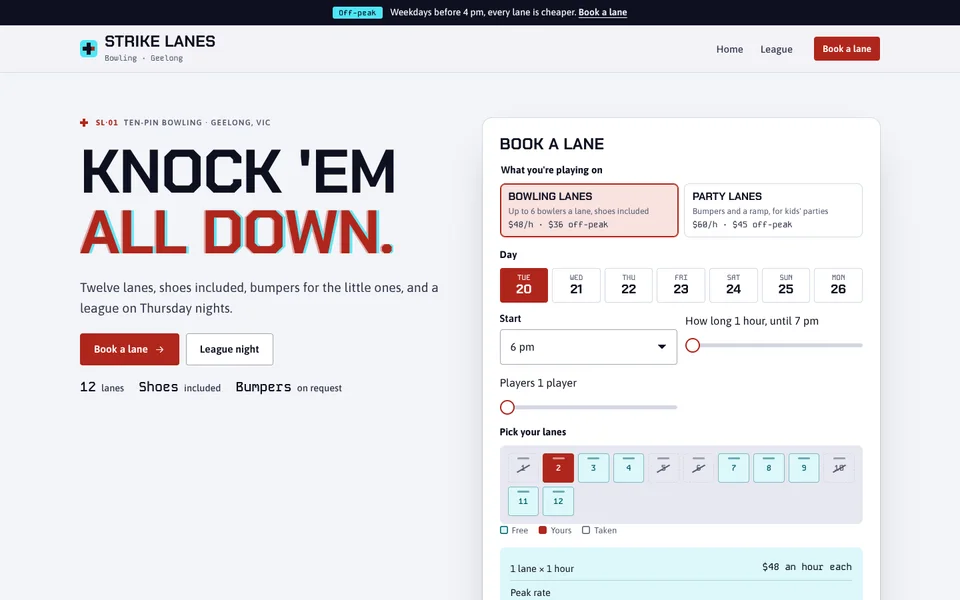The image size is (960, 600).
Task: Choose Mon 26 as the day
Action: [x=838, y=285]
